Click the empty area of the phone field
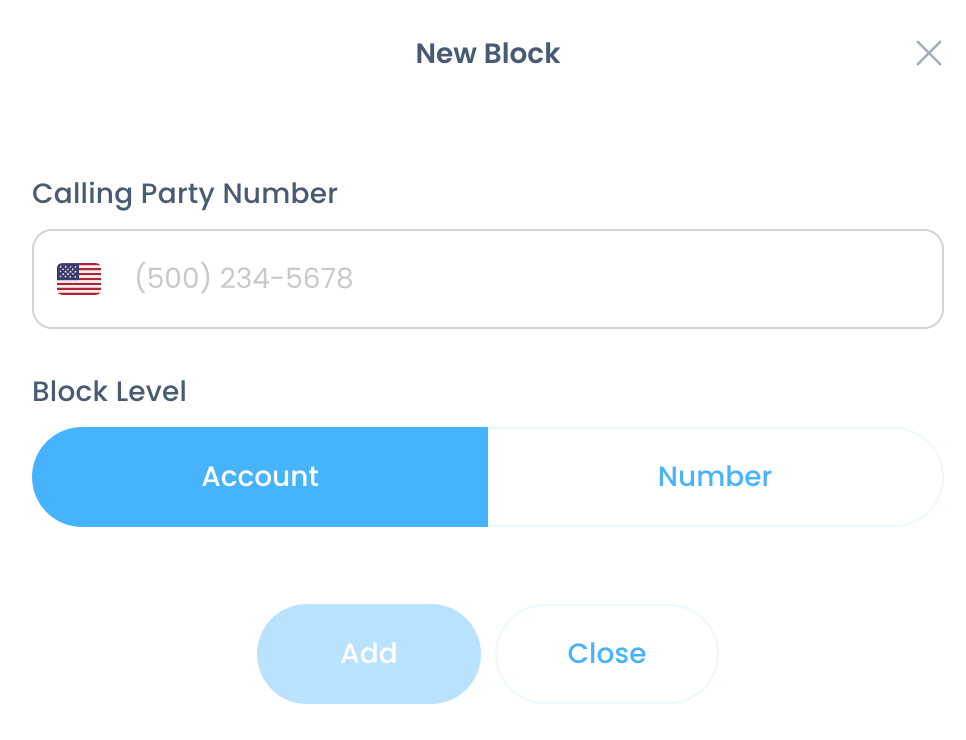This screenshot has height=740, width=966. click(647, 279)
